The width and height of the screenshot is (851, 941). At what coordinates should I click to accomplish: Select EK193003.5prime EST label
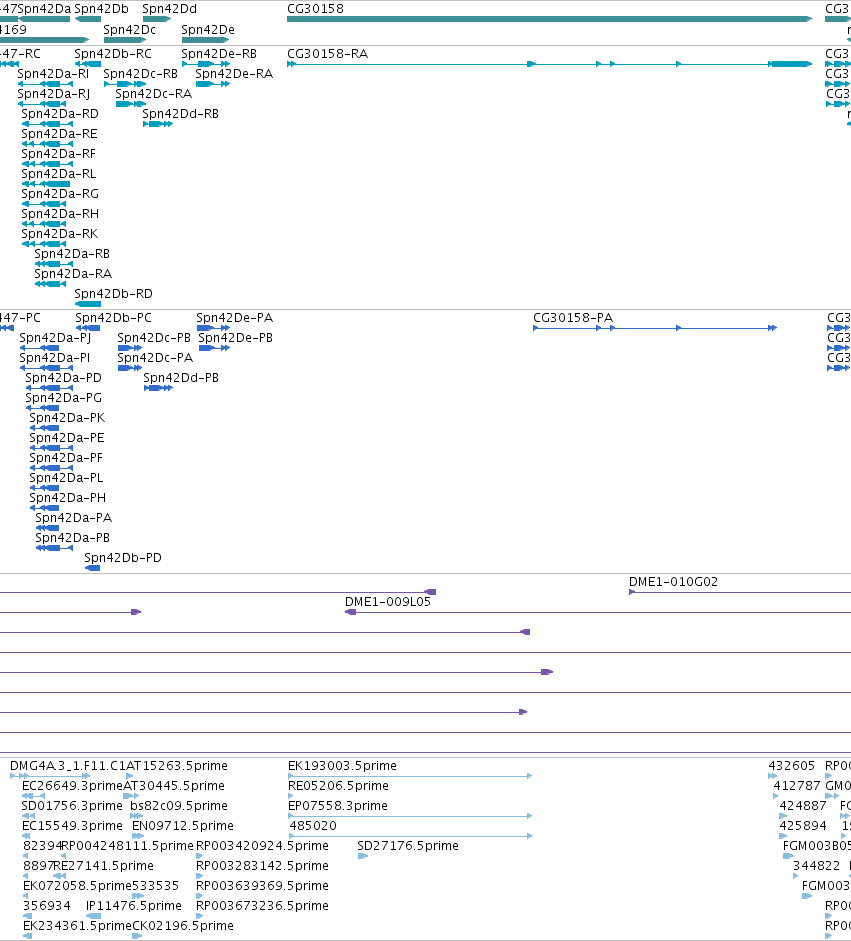click(x=342, y=766)
